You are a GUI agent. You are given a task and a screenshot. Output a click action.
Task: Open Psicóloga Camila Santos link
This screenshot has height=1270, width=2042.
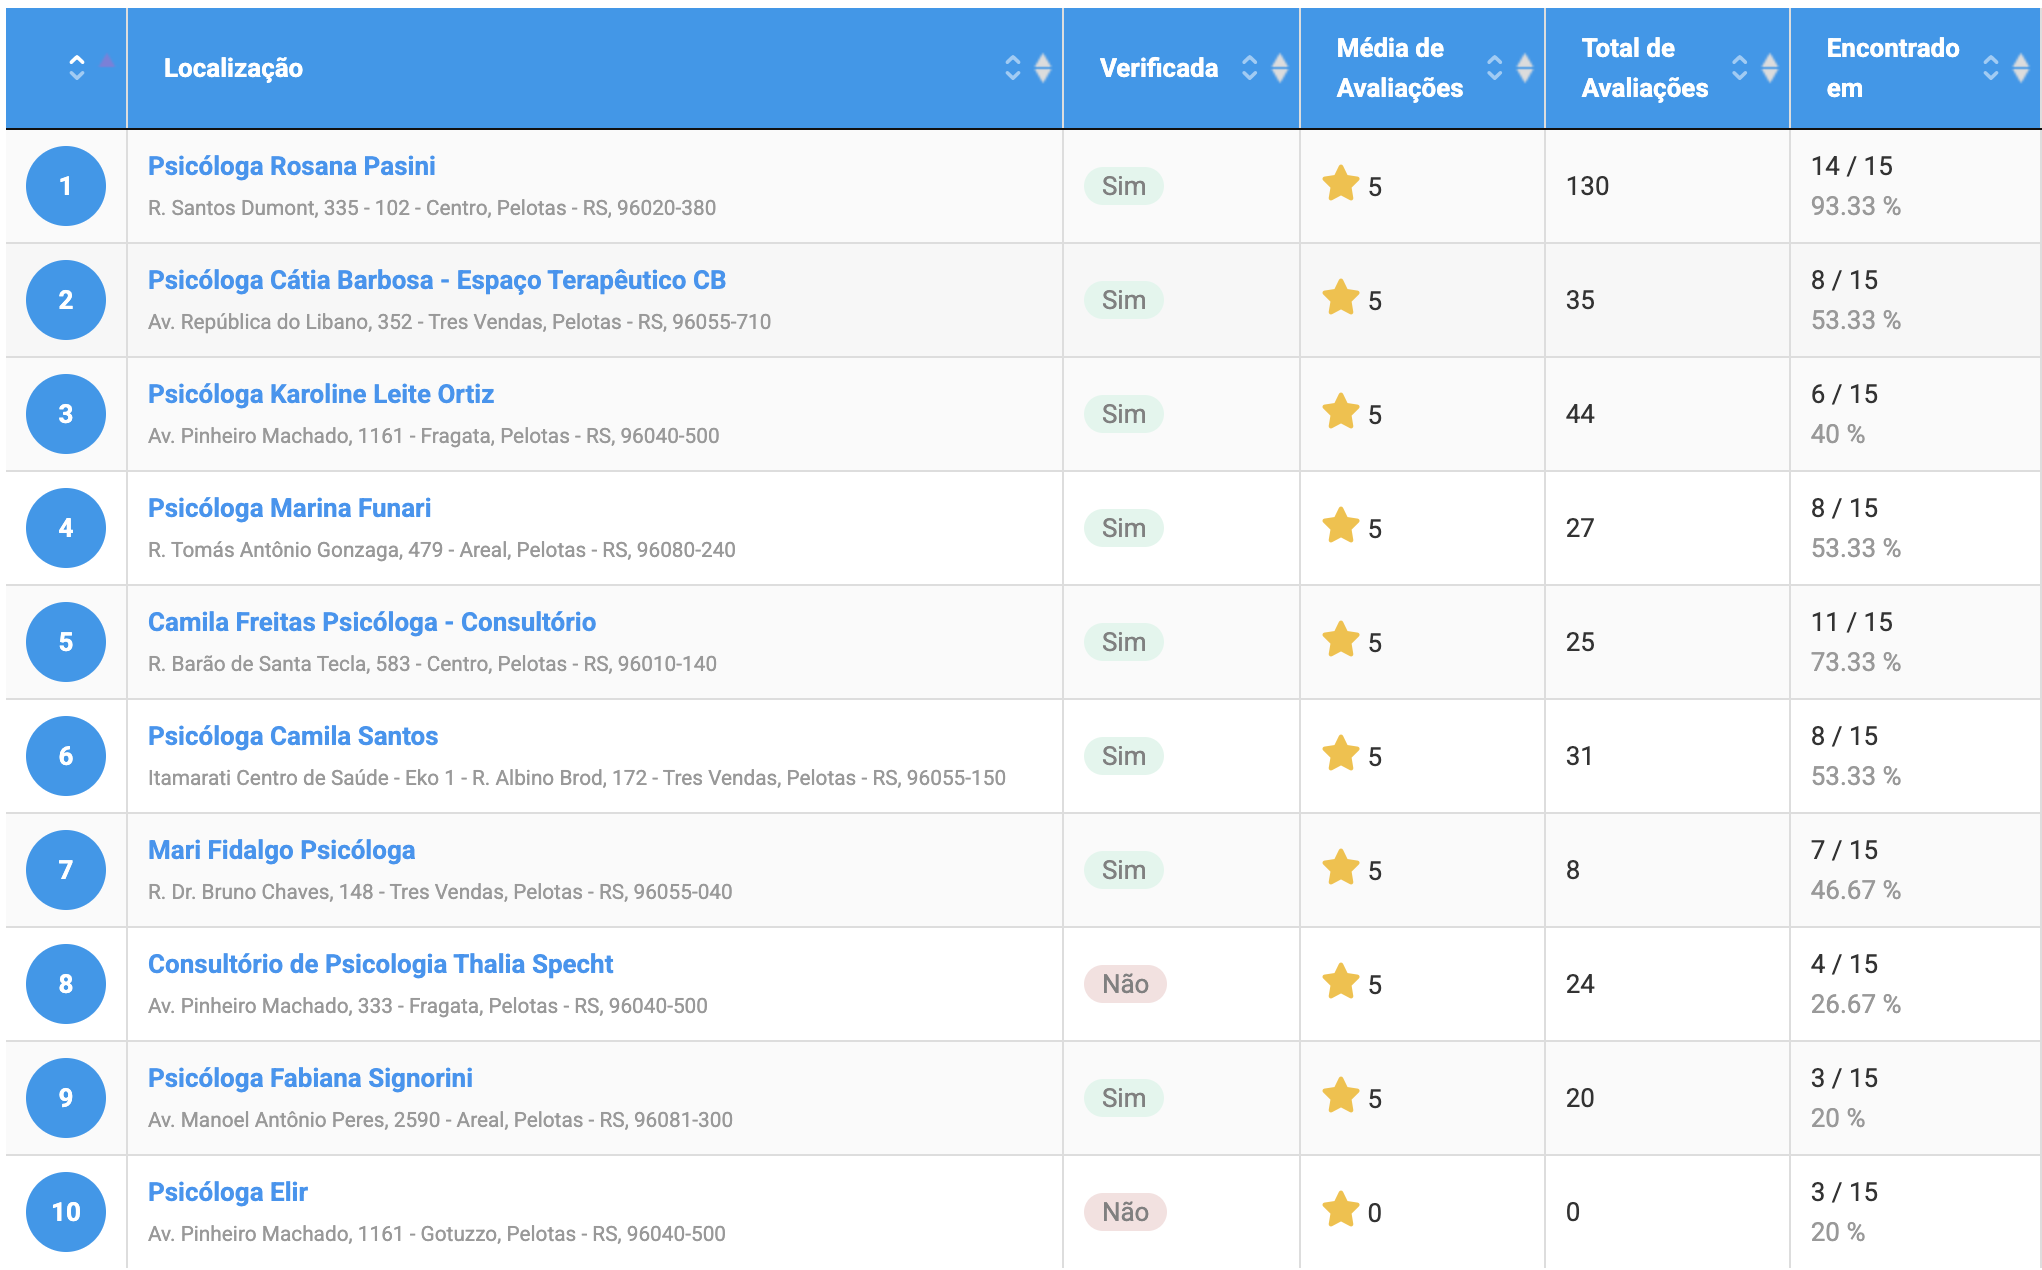tap(293, 736)
